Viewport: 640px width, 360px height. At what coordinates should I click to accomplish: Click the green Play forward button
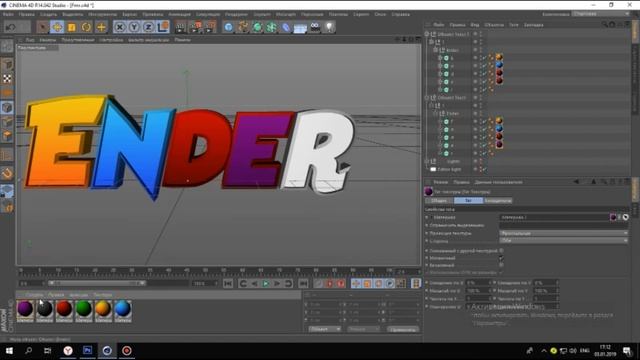266,283
